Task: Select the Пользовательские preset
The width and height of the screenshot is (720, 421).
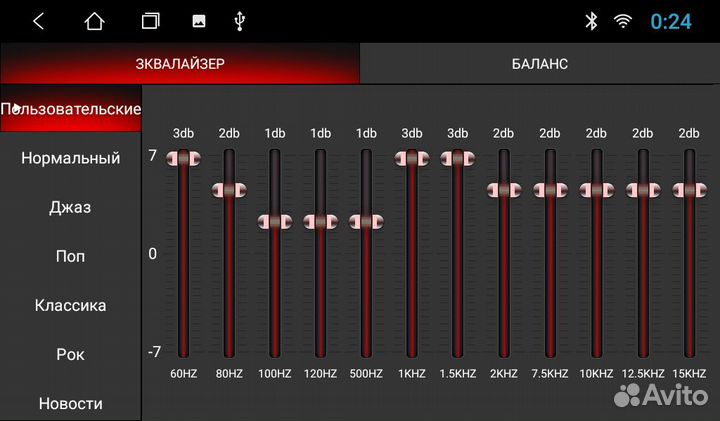Action: tap(70, 108)
